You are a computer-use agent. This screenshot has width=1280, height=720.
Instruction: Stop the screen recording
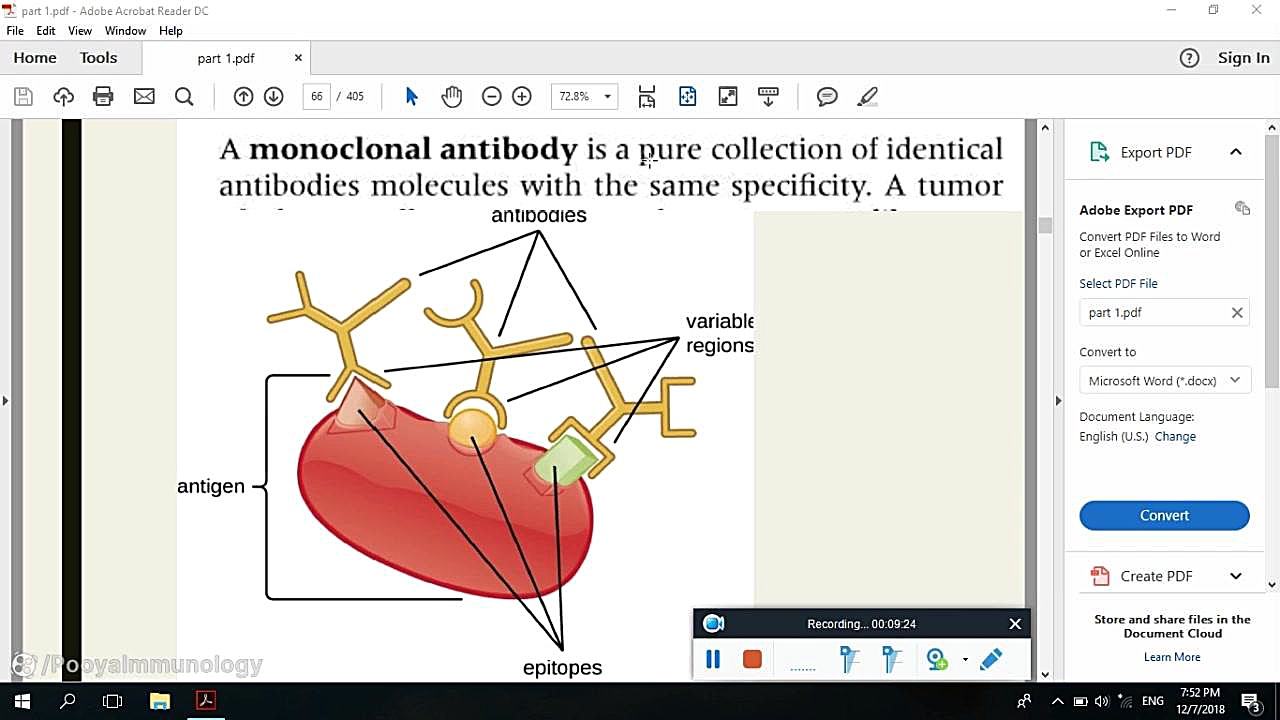click(x=752, y=659)
